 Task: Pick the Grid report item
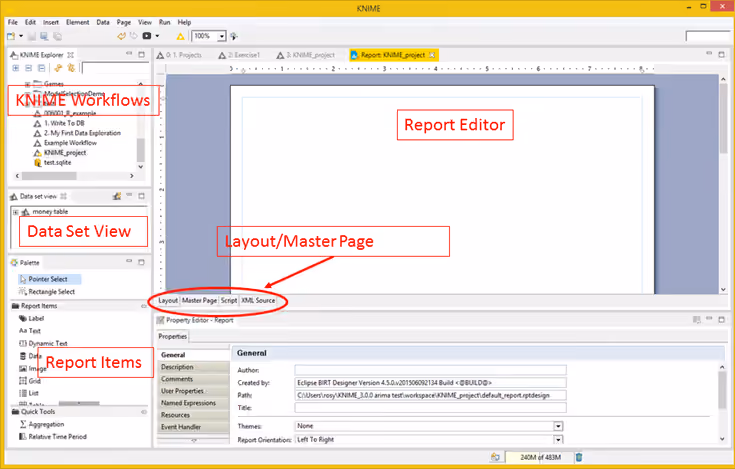(34, 381)
